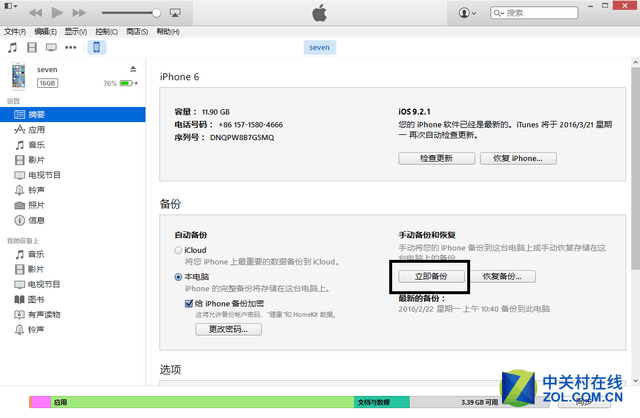Open the TV shows library icon
Viewport: 640px width, 418px height.
[x=51, y=47]
